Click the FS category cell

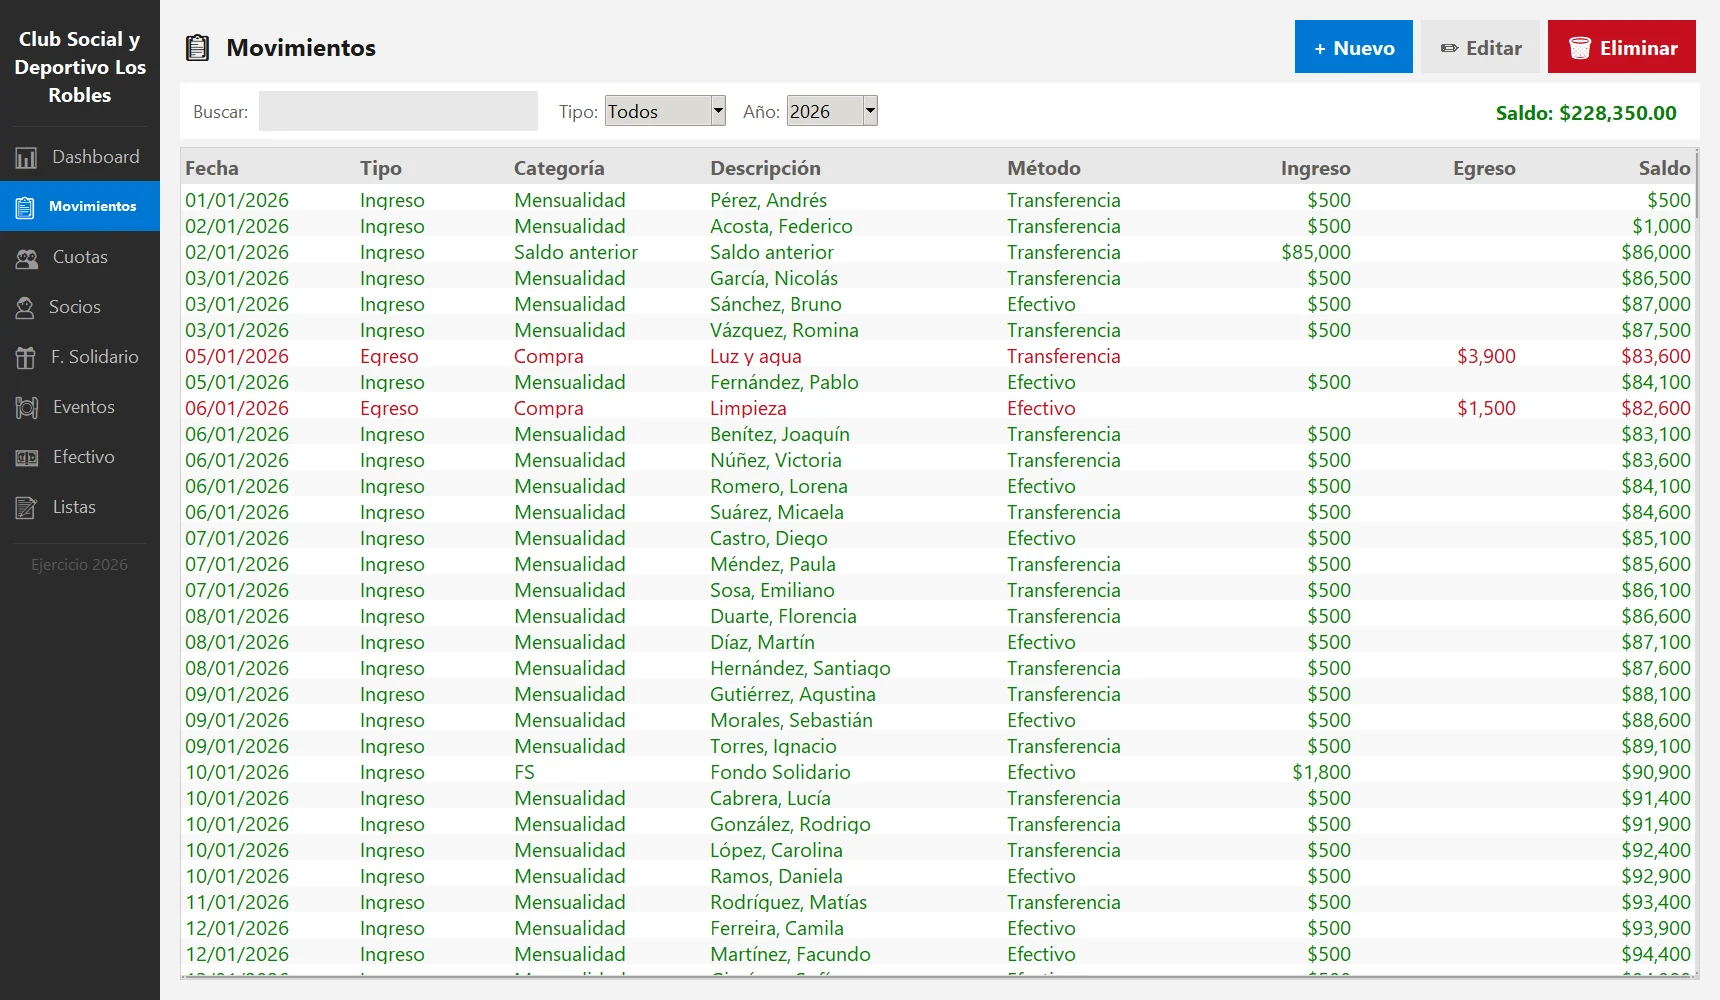click(x=524, y=772)
